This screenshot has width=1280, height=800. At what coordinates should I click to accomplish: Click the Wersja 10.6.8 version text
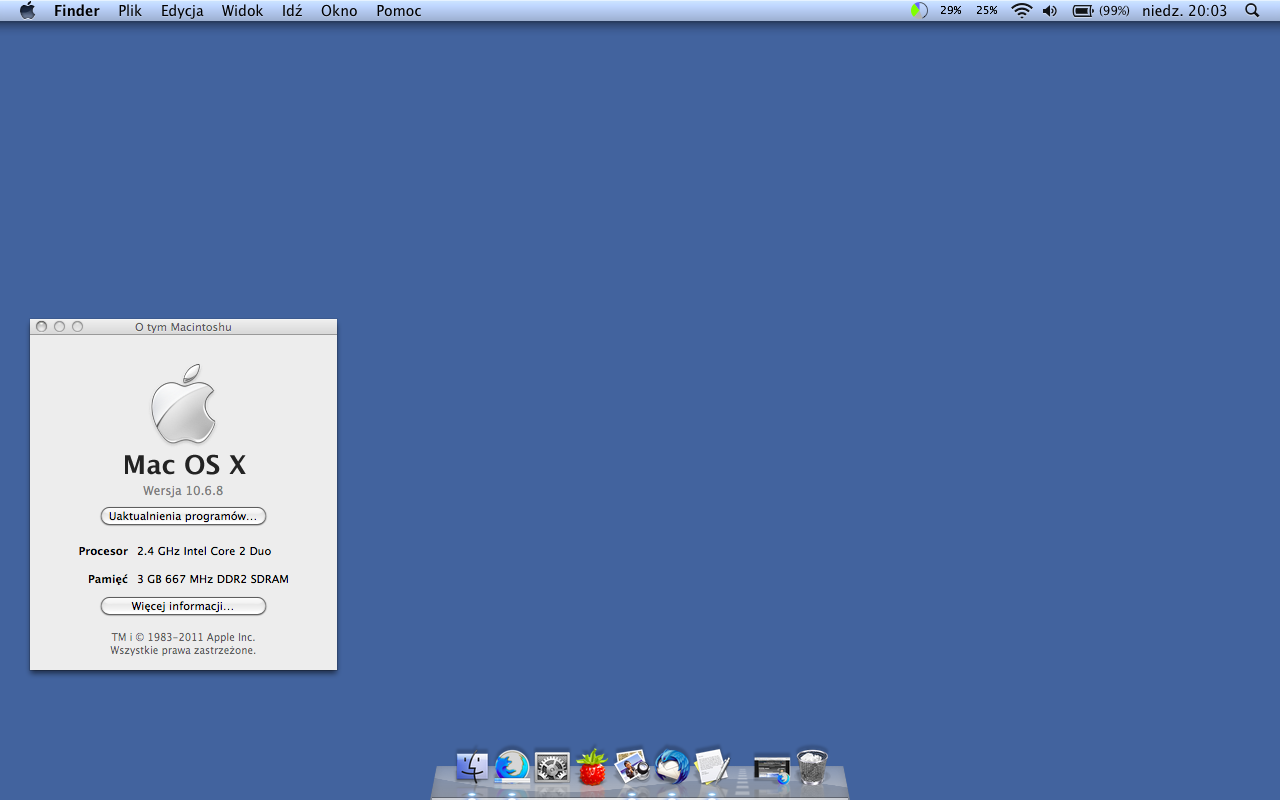point(183,491)
